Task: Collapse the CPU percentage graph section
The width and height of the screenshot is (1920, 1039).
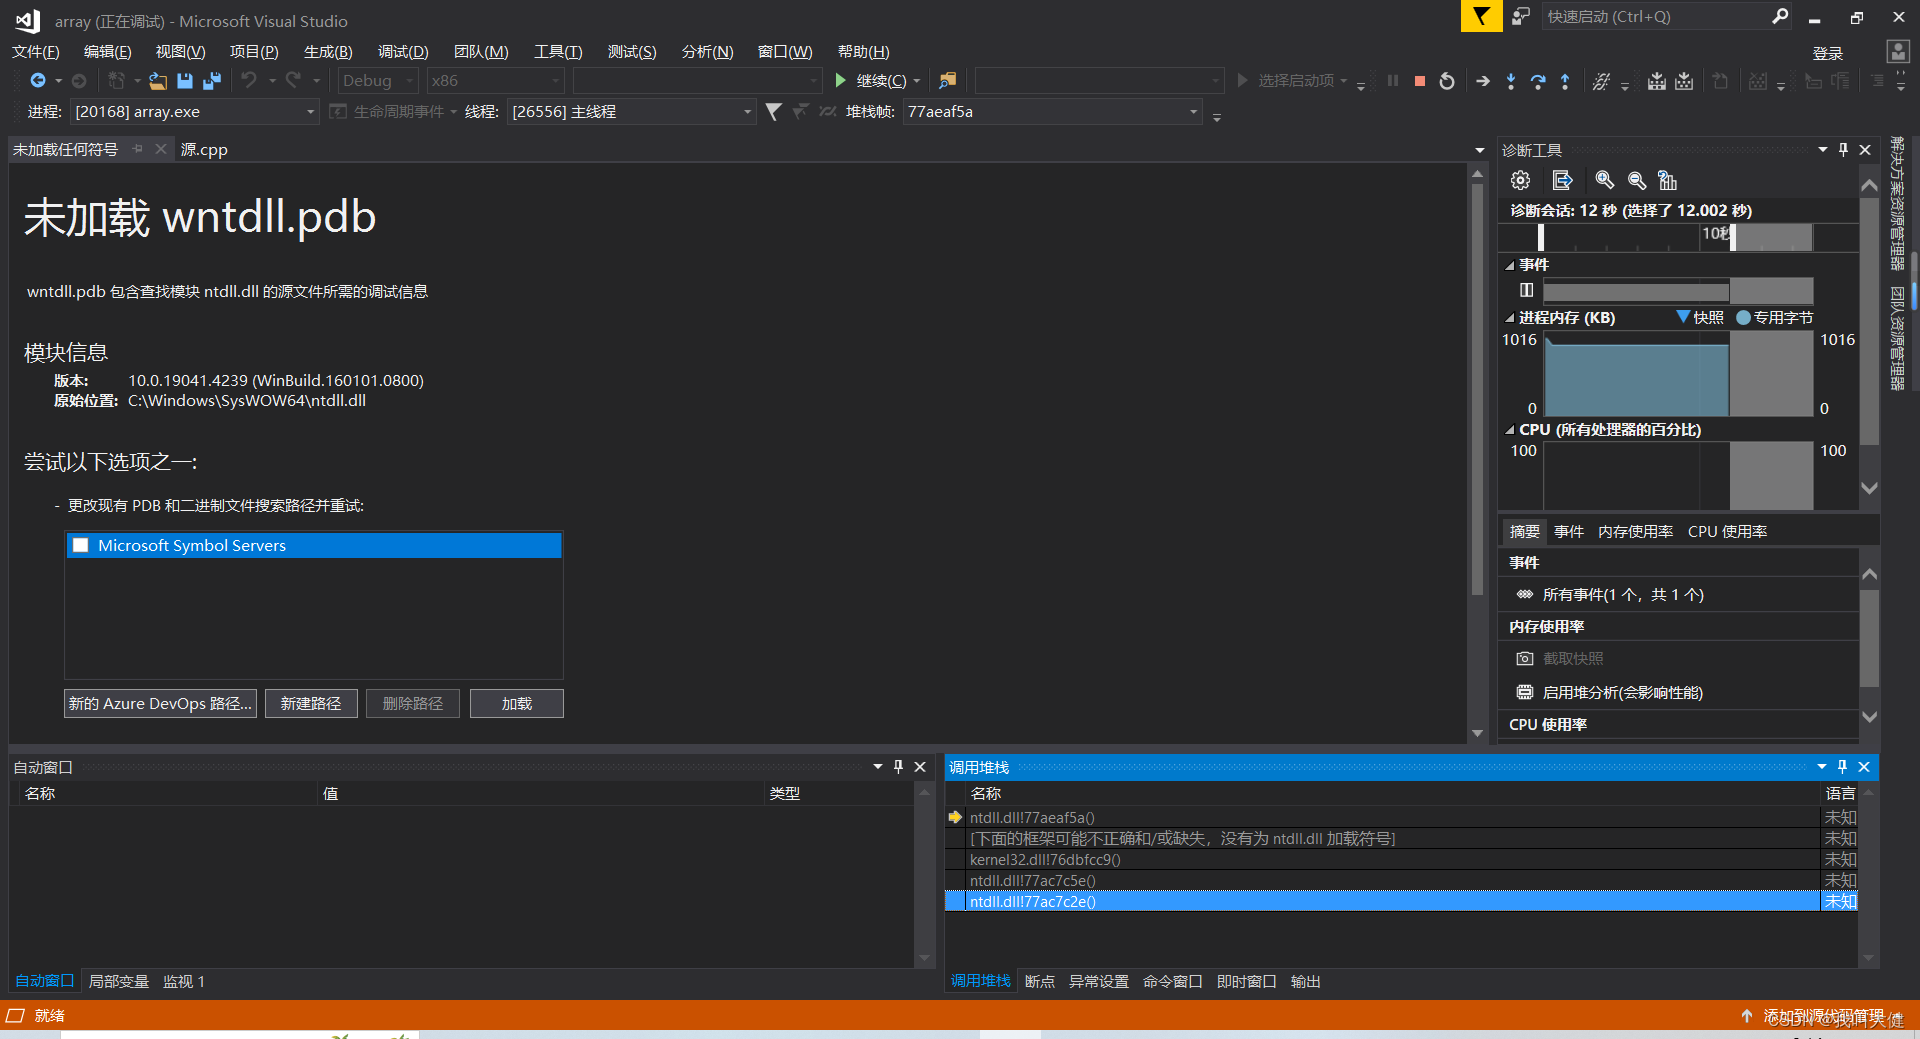Action: pyautogui.click(x=1510, y=430)
